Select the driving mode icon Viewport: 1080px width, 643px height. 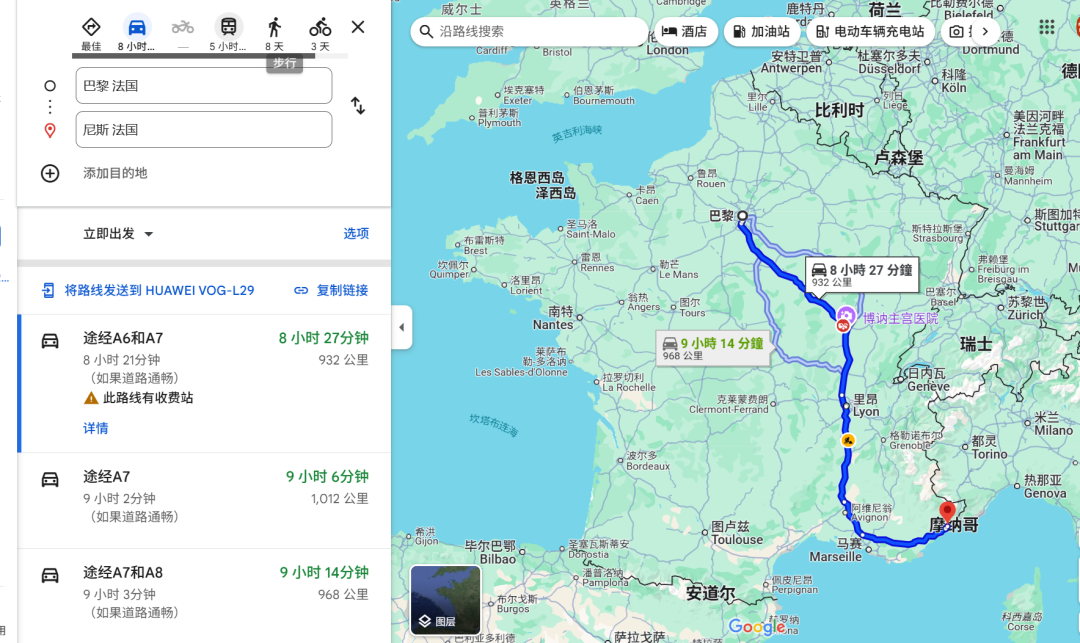136,27
